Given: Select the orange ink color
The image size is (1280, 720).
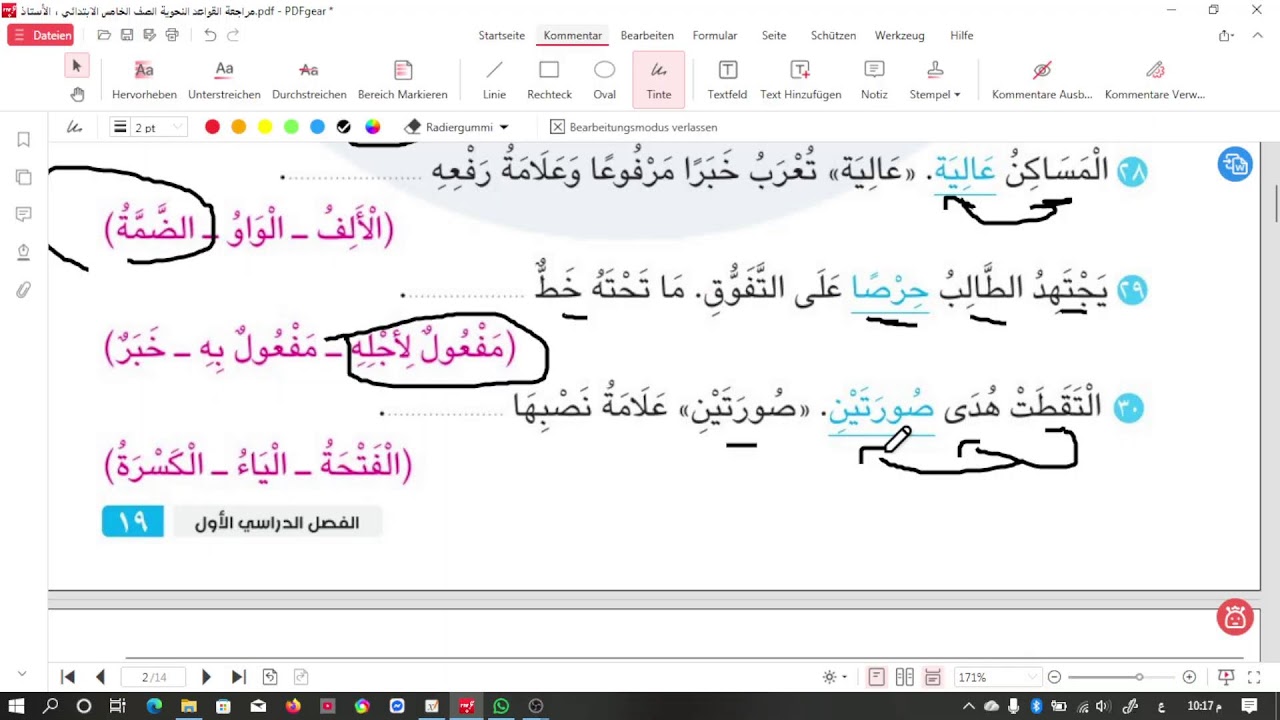Looking at the screenshot, I should click(238, 127).
